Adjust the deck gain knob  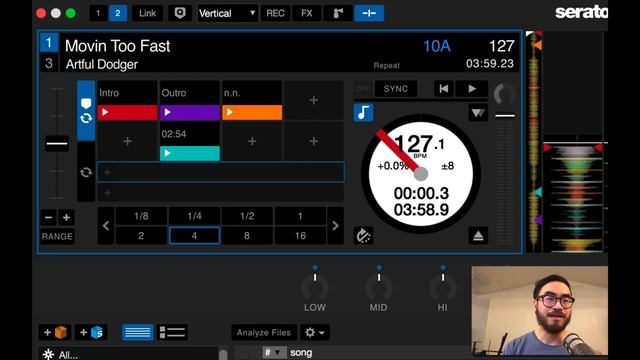[x=505, y=94]
